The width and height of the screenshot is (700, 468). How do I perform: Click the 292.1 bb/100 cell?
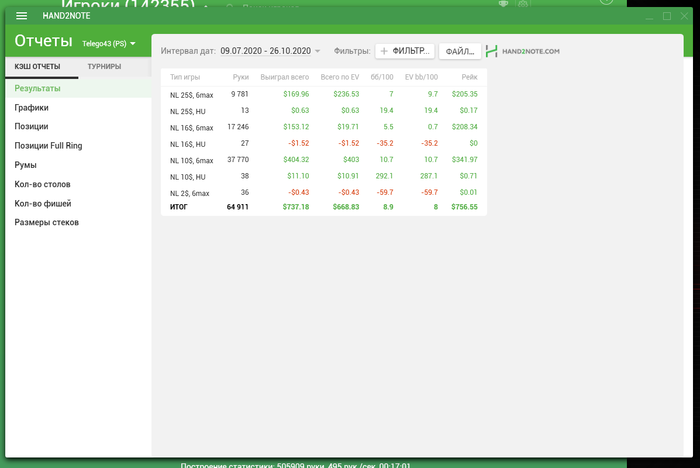coord(384,176)
